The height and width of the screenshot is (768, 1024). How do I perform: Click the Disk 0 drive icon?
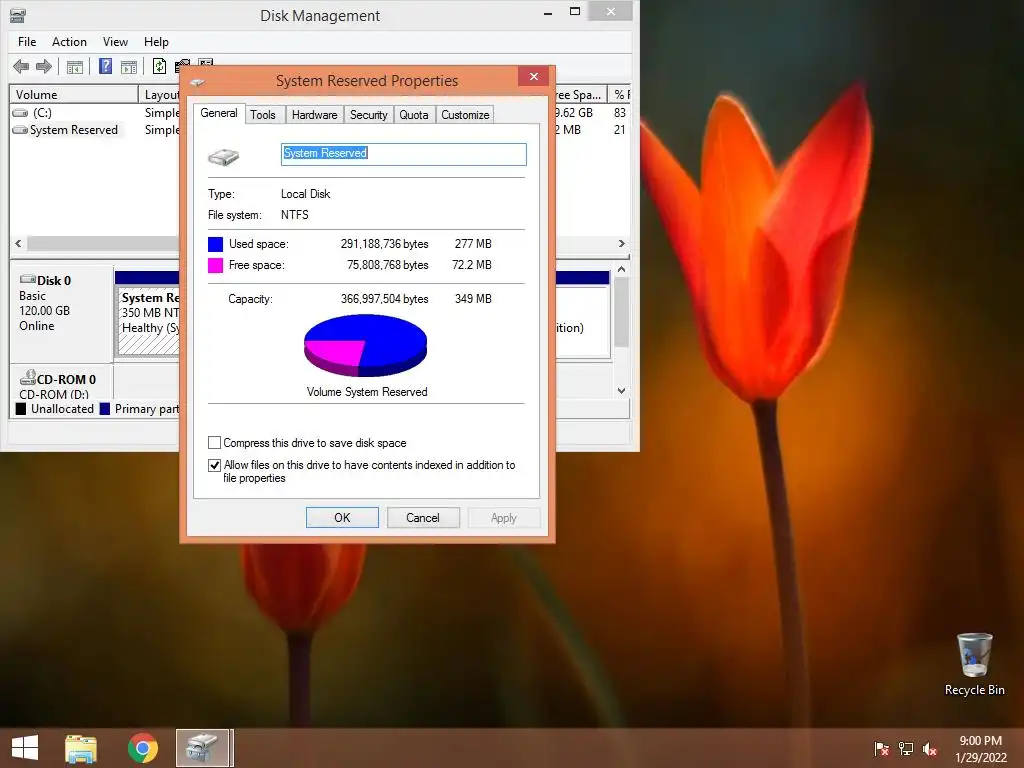click(x=27, y=280)
